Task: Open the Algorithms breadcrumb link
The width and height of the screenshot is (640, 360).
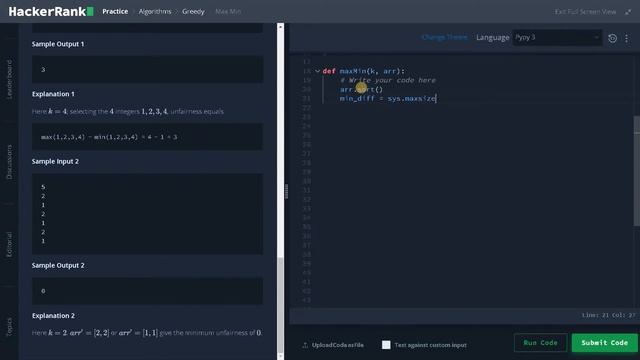Action: [155, 11]
